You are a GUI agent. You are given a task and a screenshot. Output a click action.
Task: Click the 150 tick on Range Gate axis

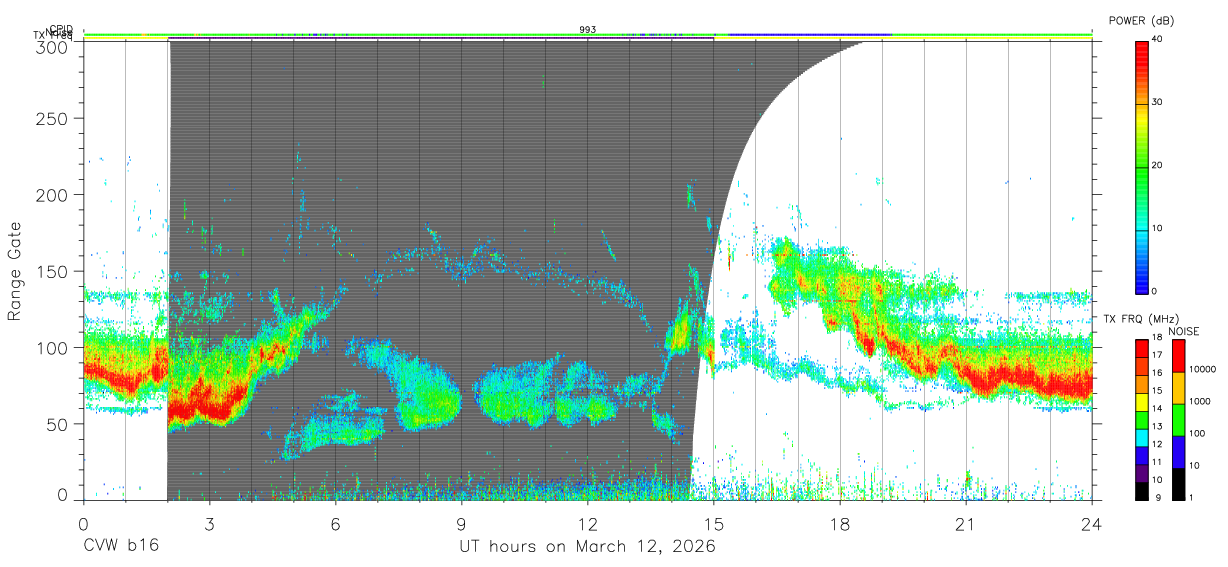[54, 271]
